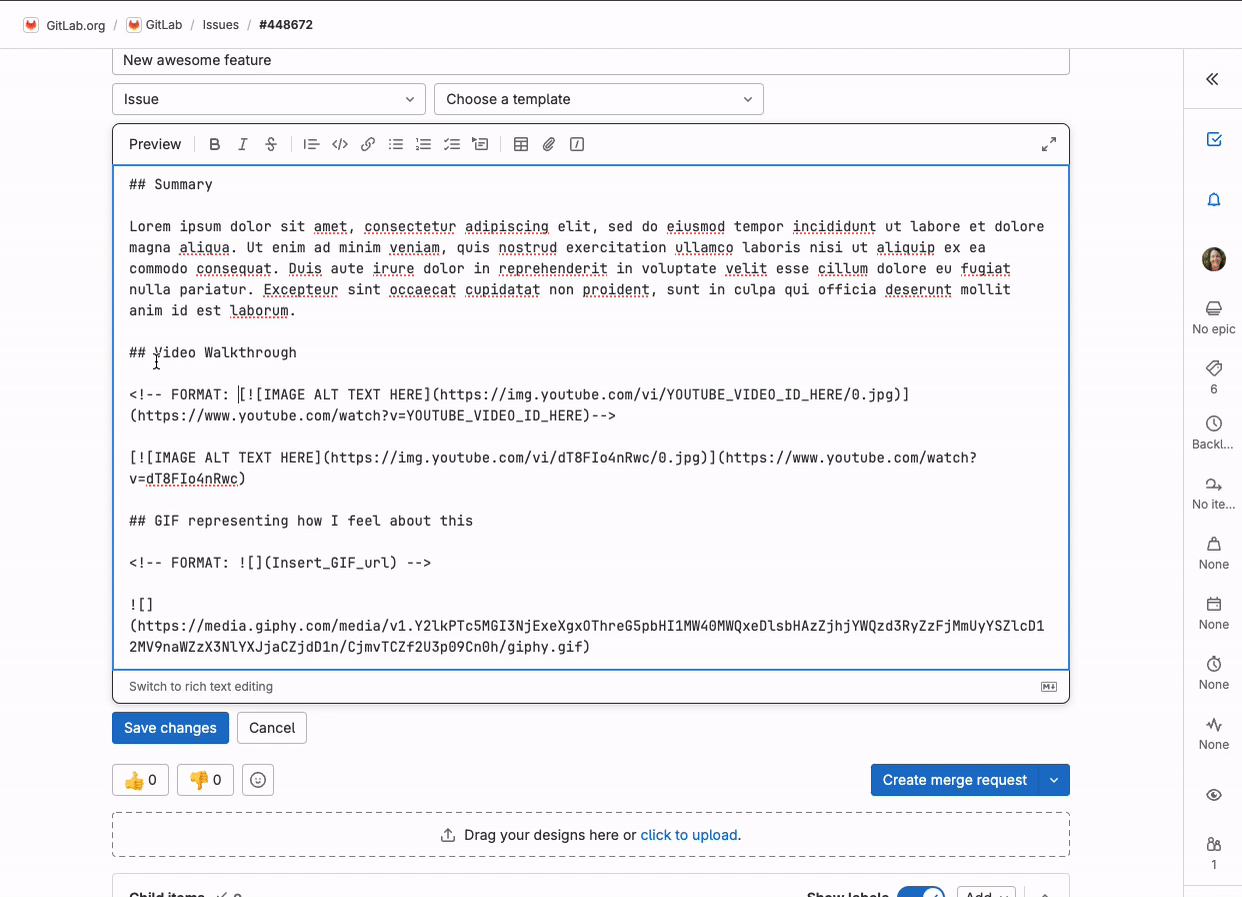The height and width of the screenshot is (897, 1242).
Task: Toggle the Show labels switch
Action: (x=920, y=893)
